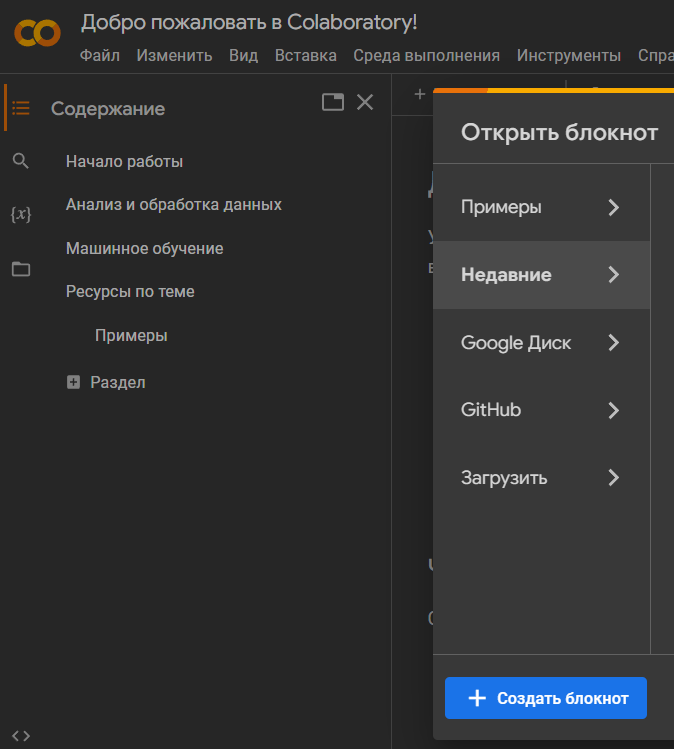This screenshot has width=674, height=749.
Task: Open the variables {x} panel icon
Action: (x=21, y=214)
